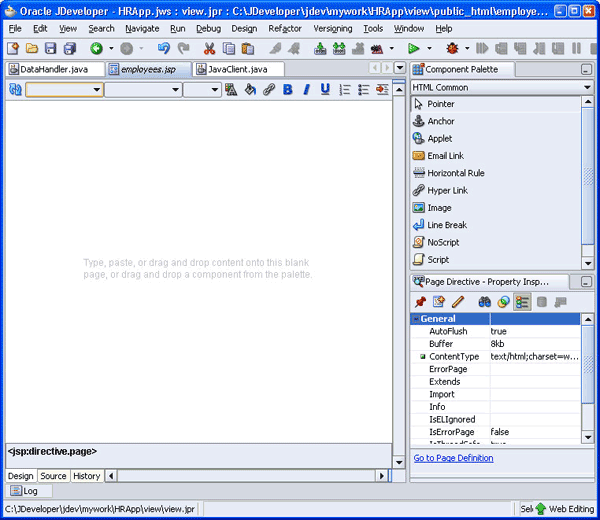
Task: Select the Image component in palette
Action: (x=440, y=208)
